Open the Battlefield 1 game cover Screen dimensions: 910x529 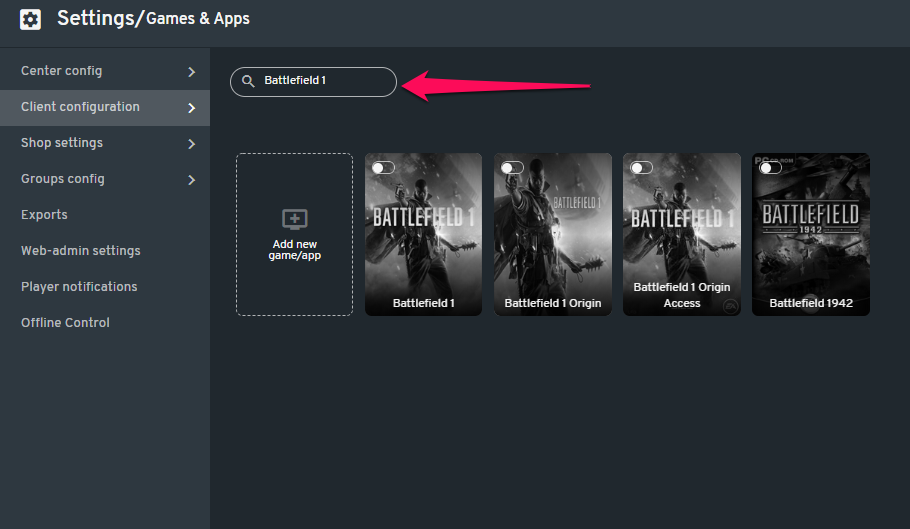(x=424, y=234)
